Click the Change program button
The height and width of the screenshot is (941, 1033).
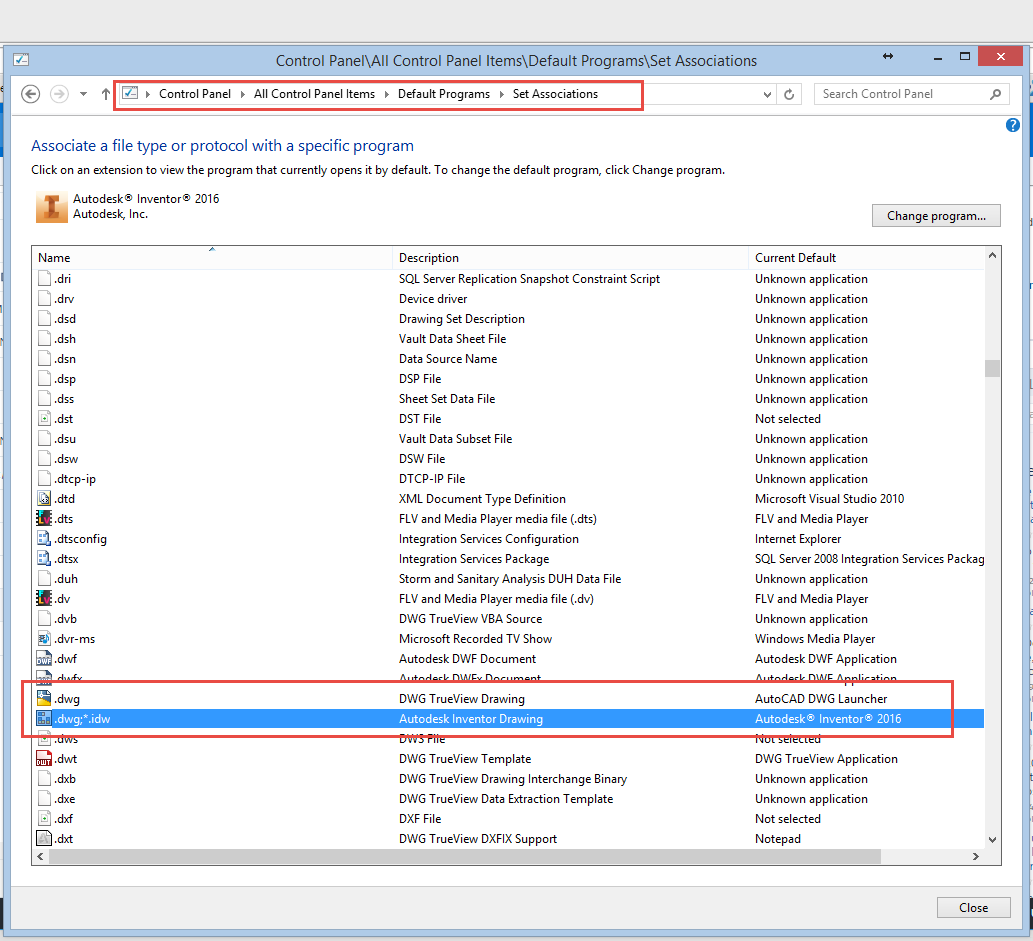[936, 215]
